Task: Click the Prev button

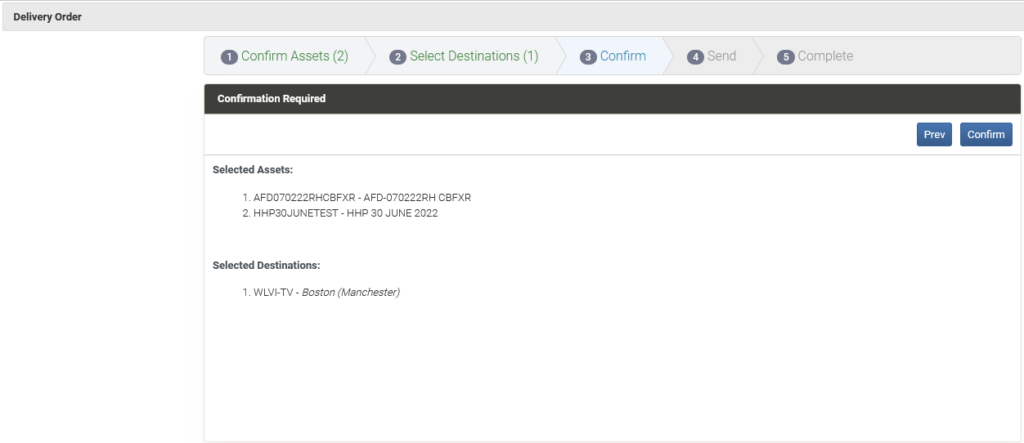Action: coord(934,135)
